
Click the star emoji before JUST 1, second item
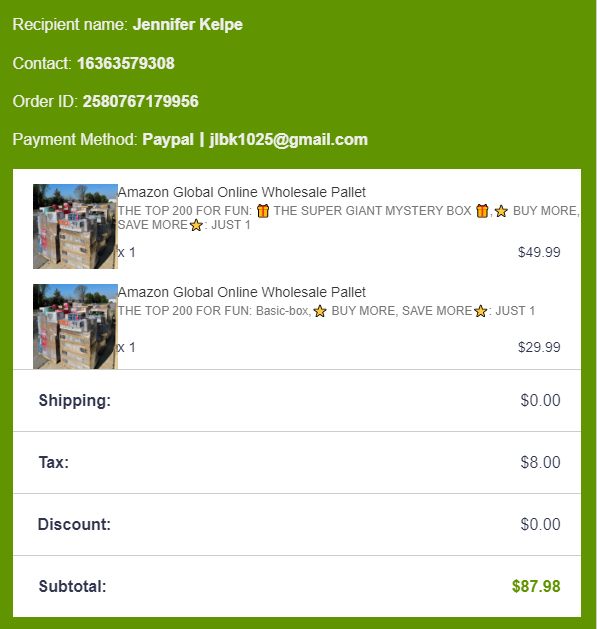(480, 311)
